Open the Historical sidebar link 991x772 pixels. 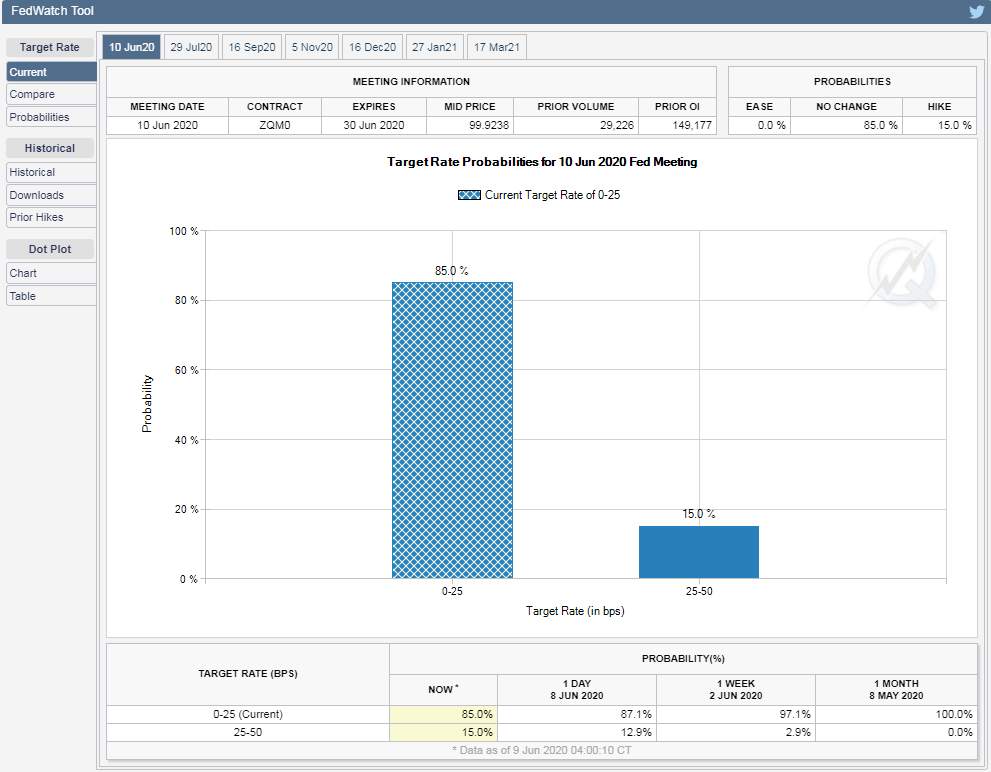tap(51, 172)
